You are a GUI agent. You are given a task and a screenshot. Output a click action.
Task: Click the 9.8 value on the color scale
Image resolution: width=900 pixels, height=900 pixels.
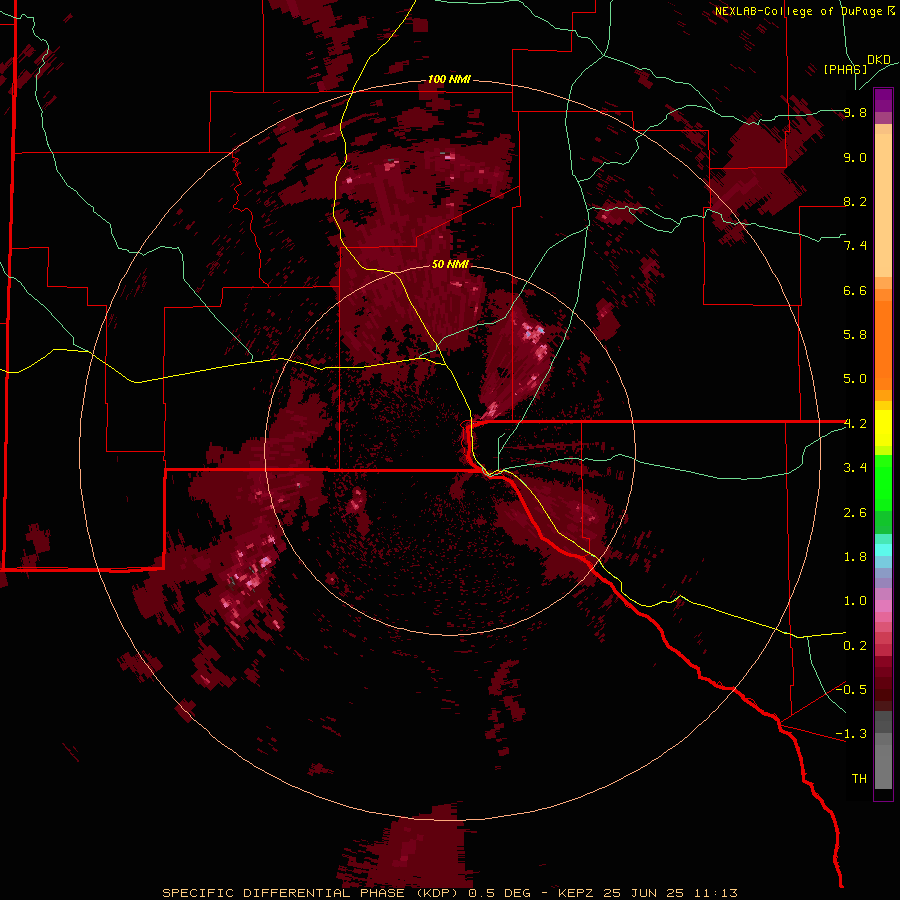click(x=855, y=112)
